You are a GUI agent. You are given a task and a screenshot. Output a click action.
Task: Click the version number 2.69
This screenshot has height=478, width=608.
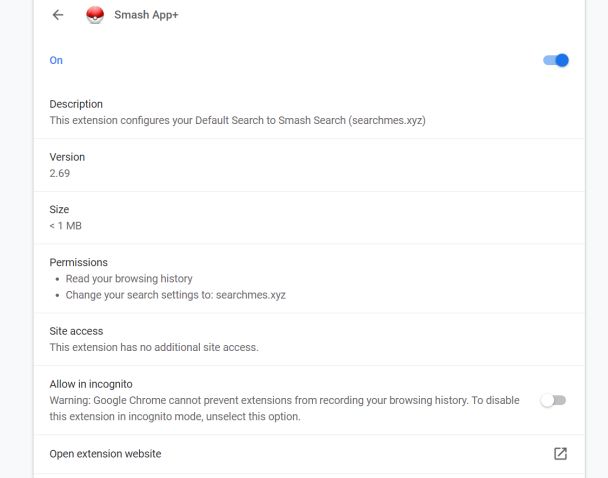tap(60, 173)
